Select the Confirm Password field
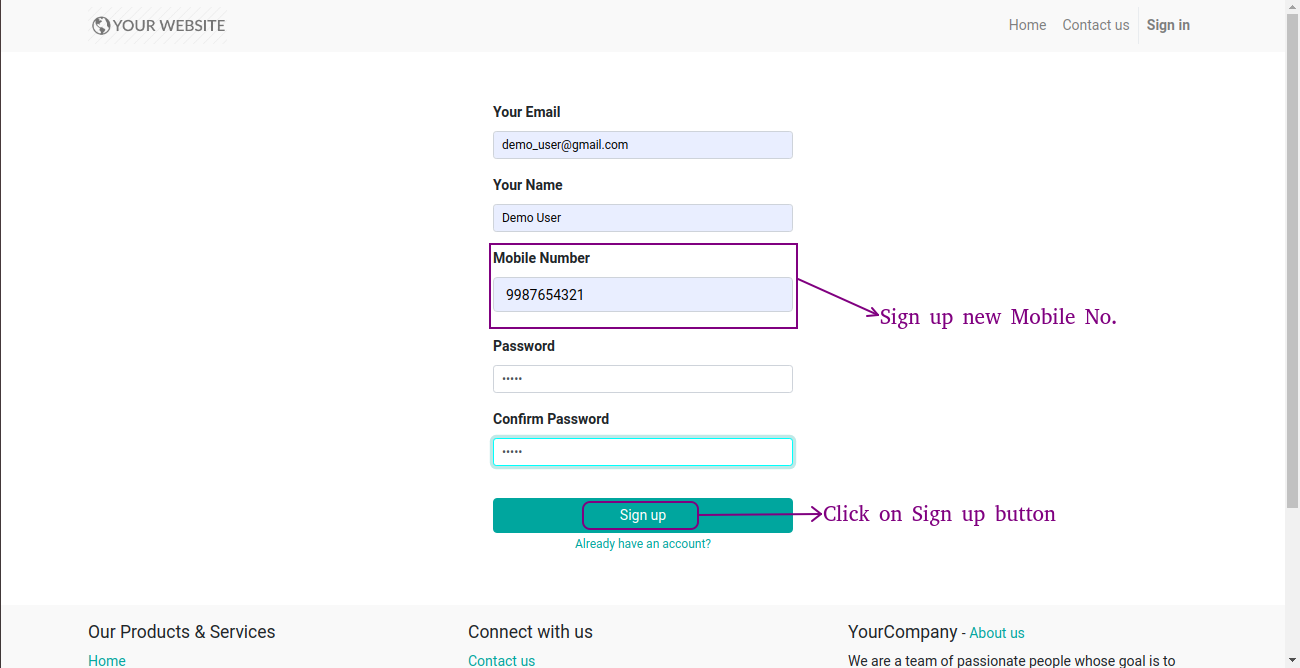Screen dimensions: 1300x668 [x=643, y=452]
